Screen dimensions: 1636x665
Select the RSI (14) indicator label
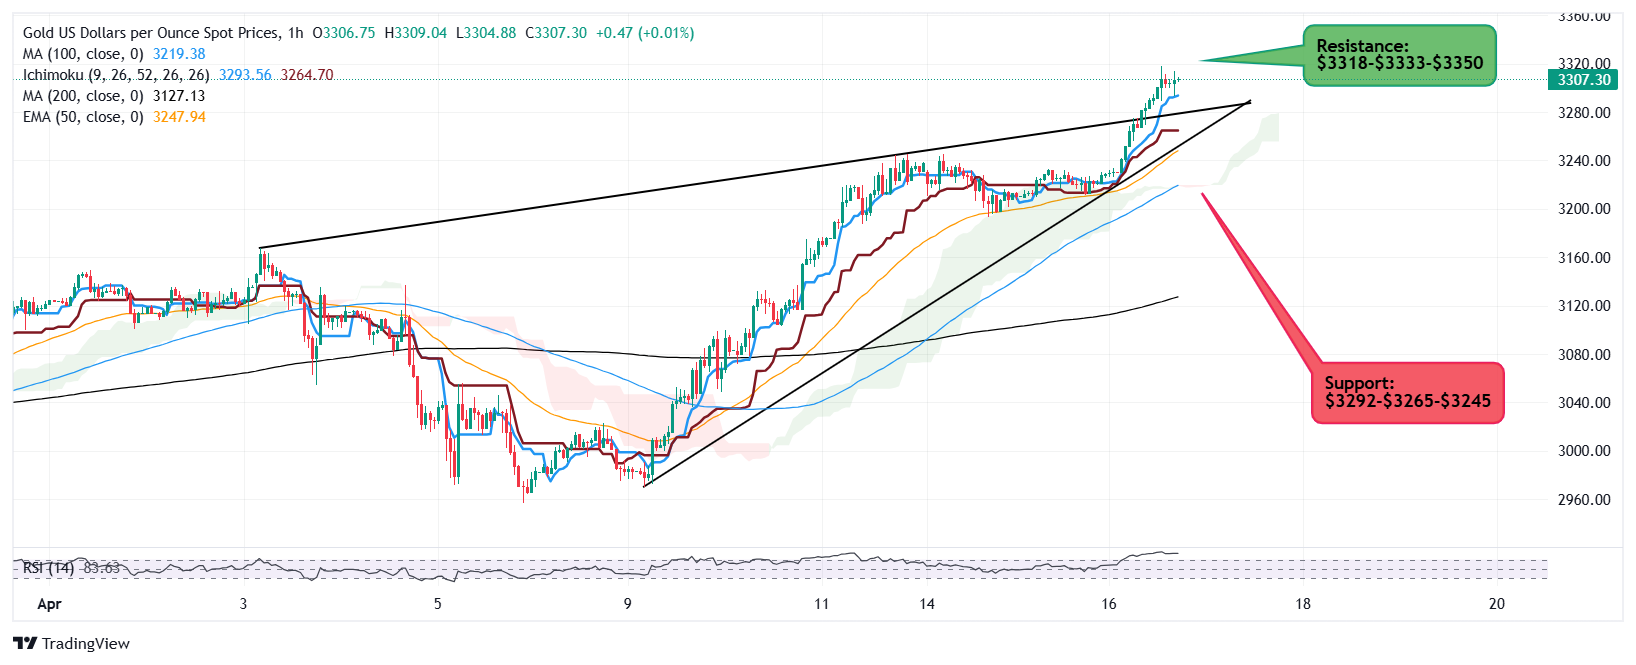tap(49, 568)
